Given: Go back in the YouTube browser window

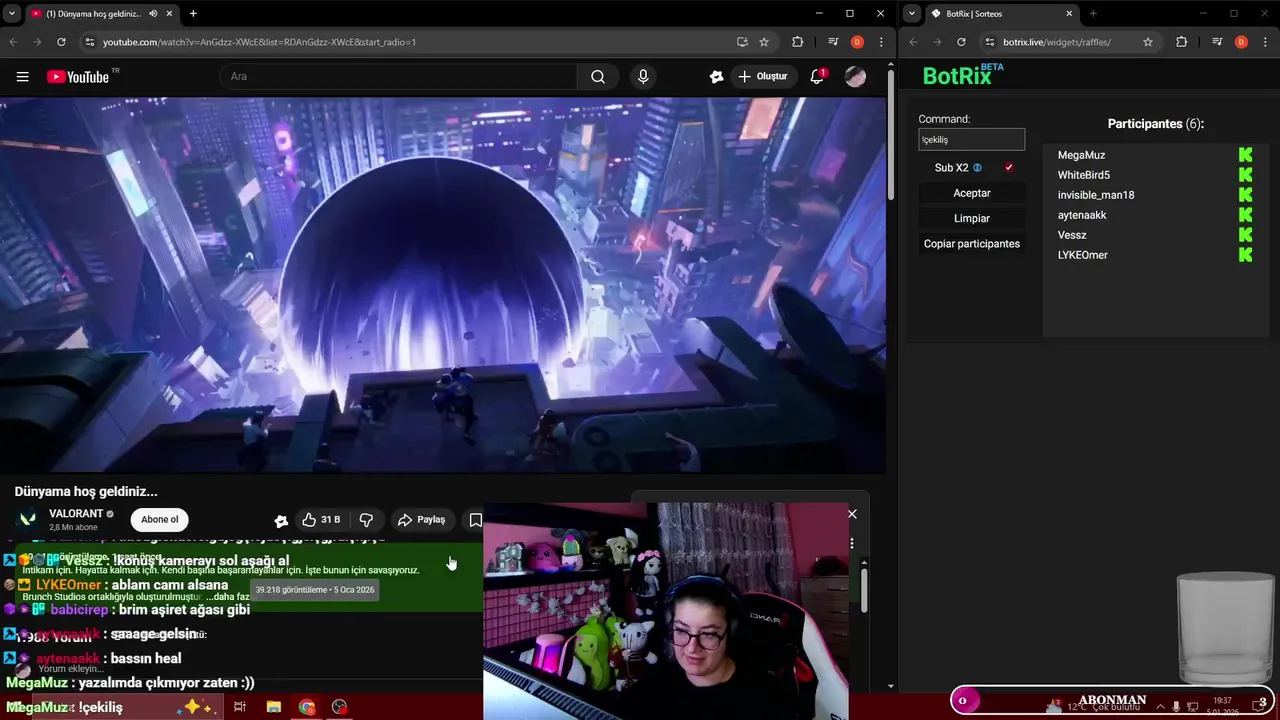Looking at the screenshot, I should coord(13,42).
